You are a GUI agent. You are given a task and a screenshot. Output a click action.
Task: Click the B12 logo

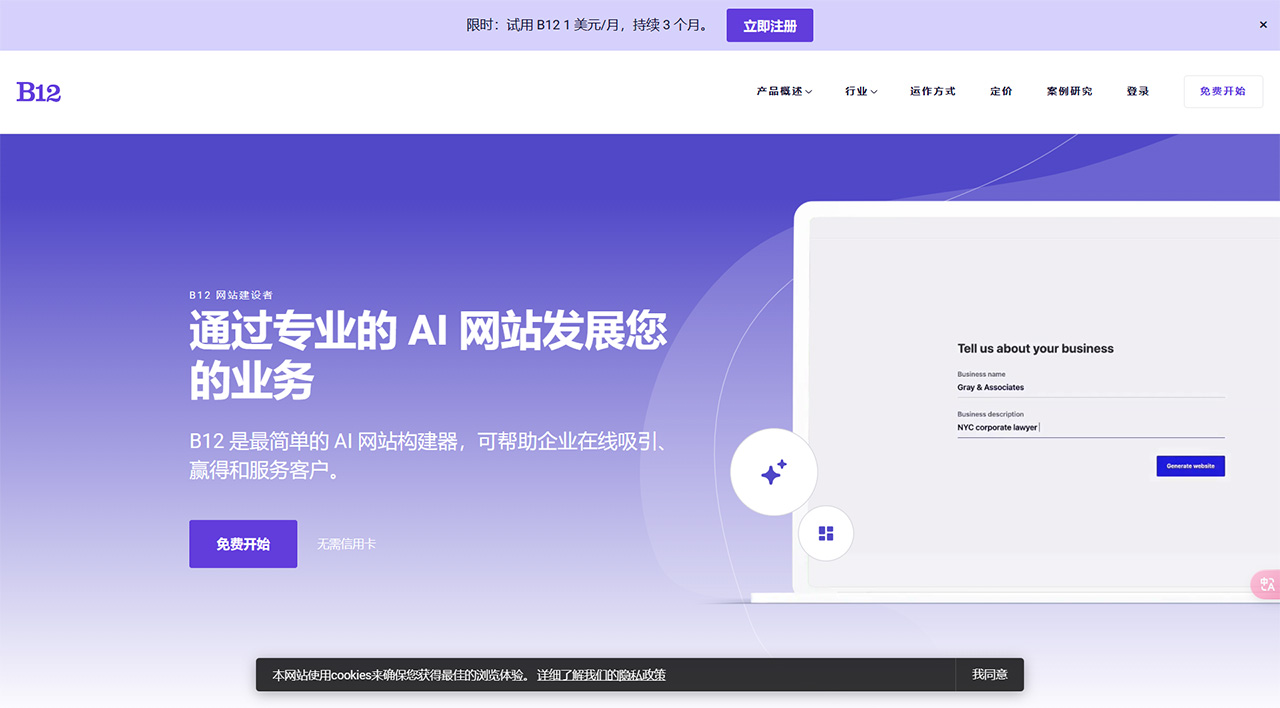38,91
